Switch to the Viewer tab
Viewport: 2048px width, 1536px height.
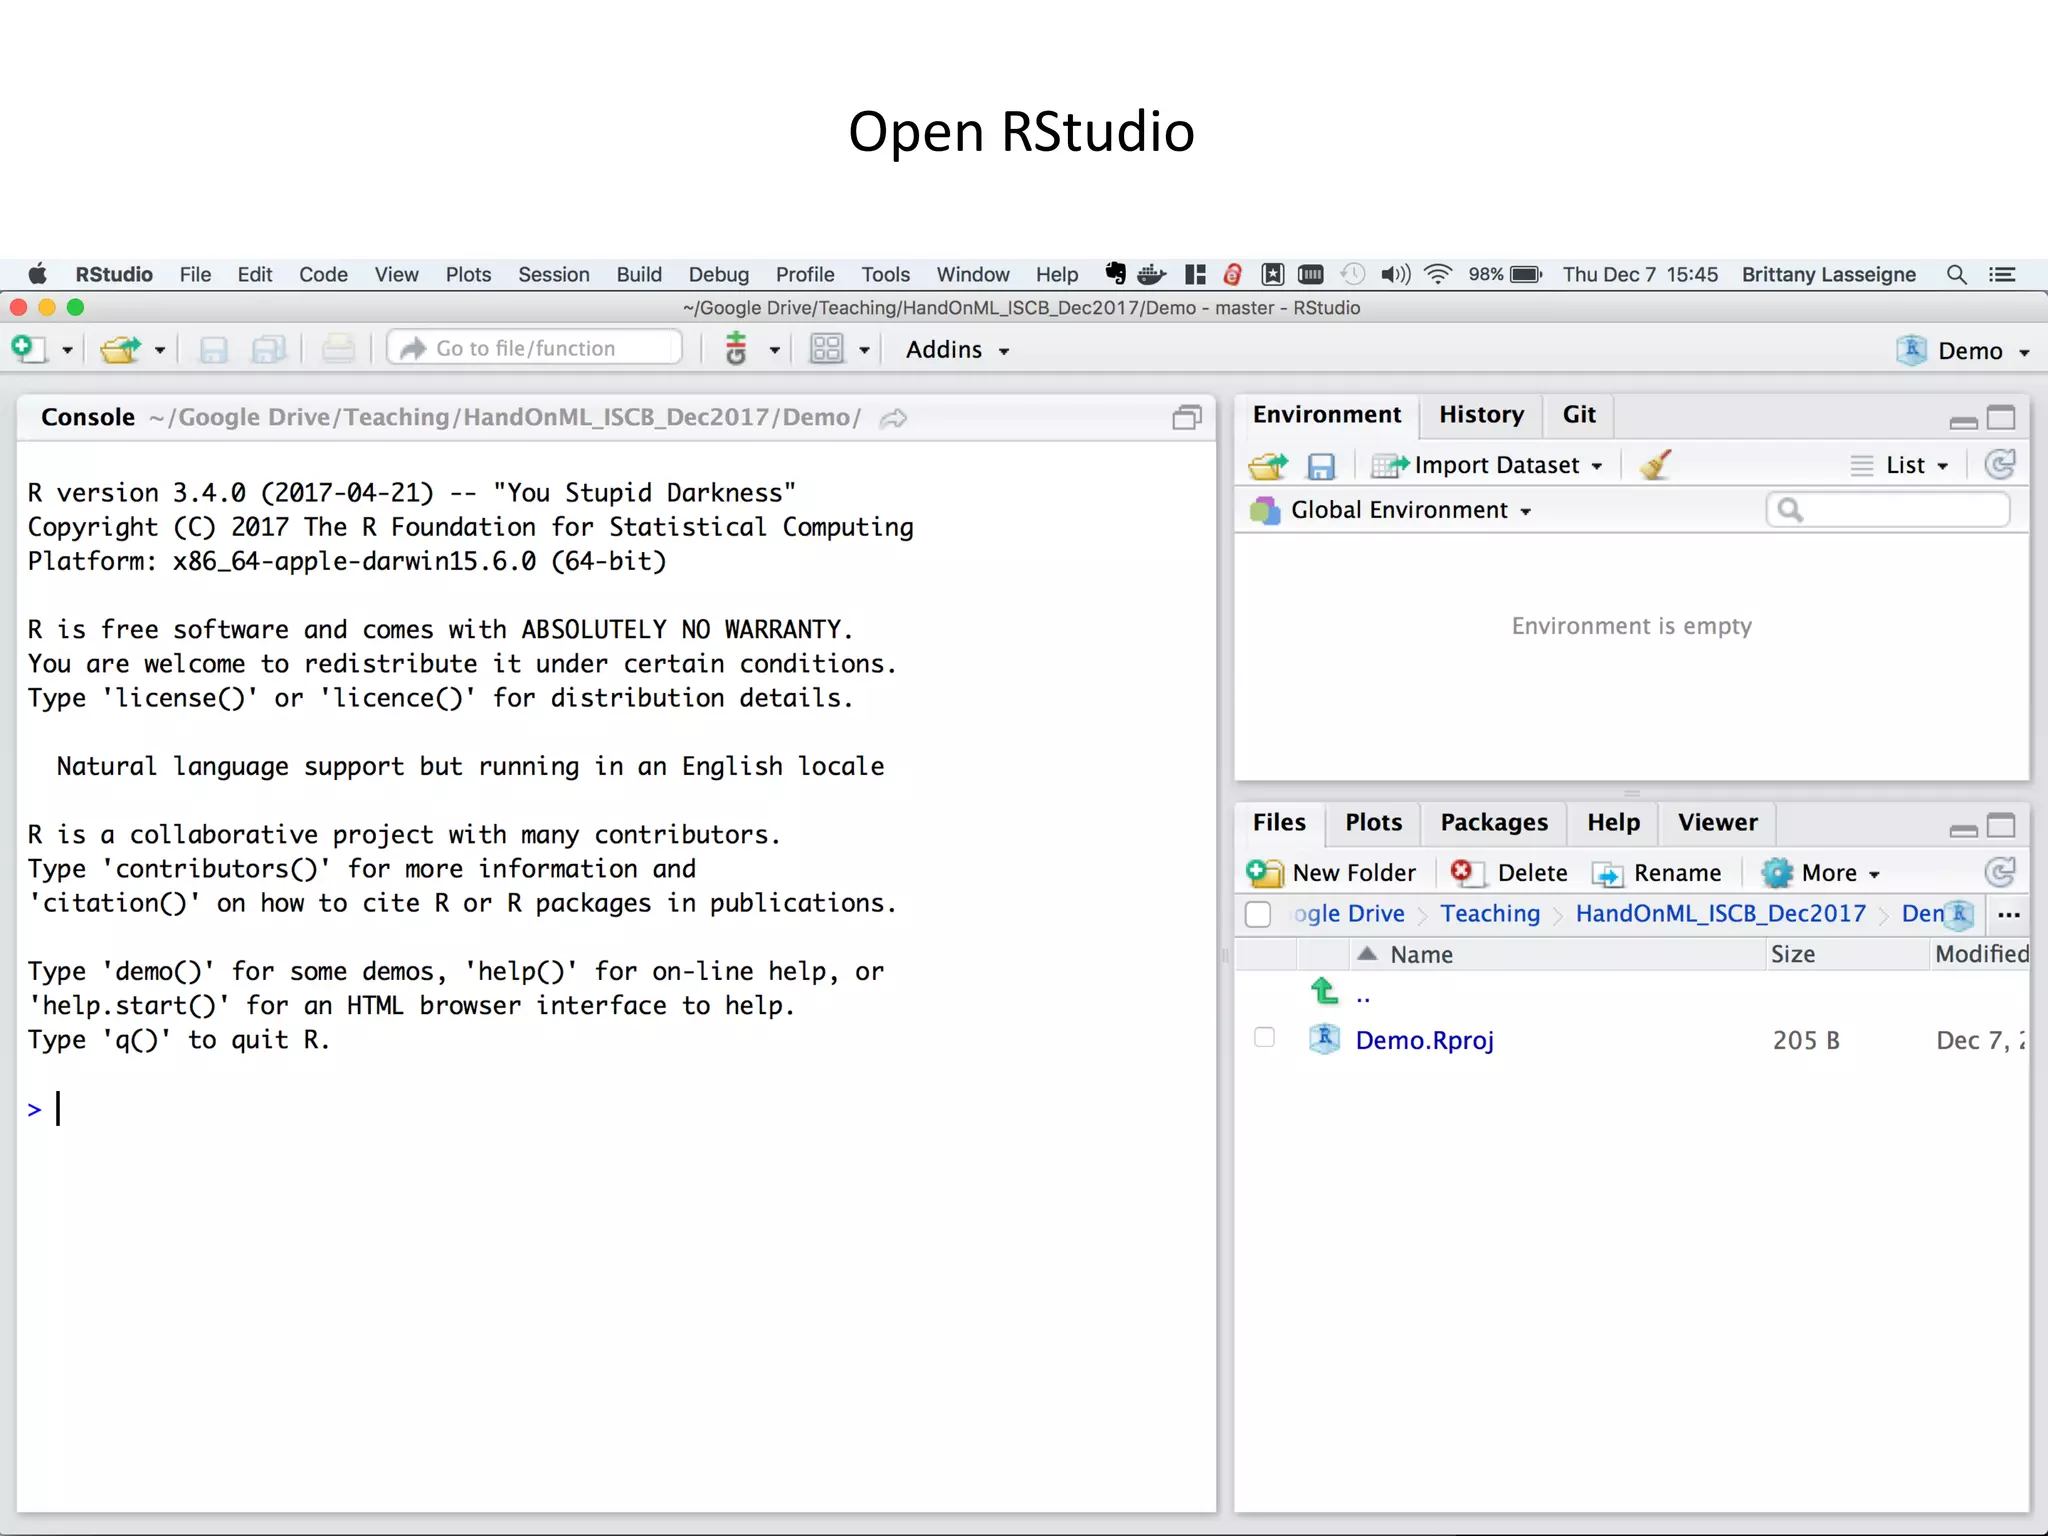pyautogui.click(x=1717, y=823)
